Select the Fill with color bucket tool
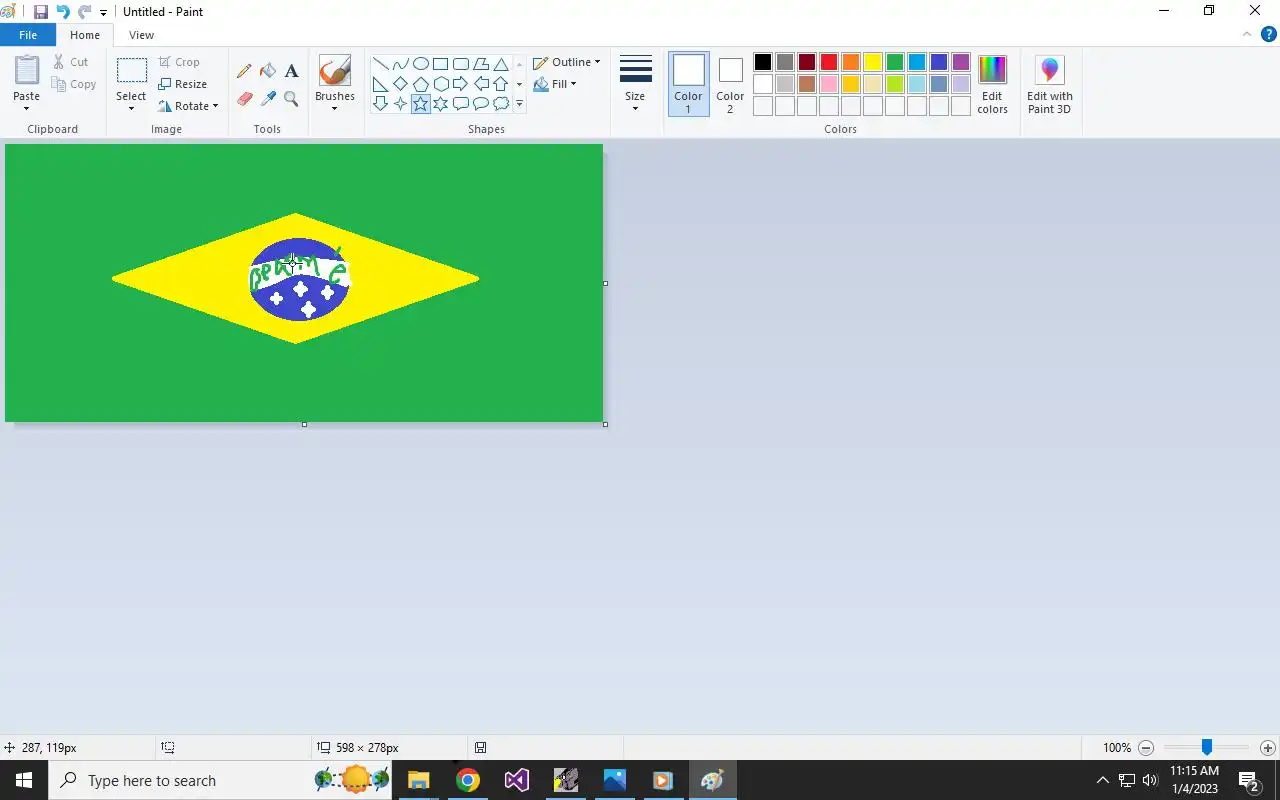The height and width of the screenshot is (800, 1280). point(268,71)
